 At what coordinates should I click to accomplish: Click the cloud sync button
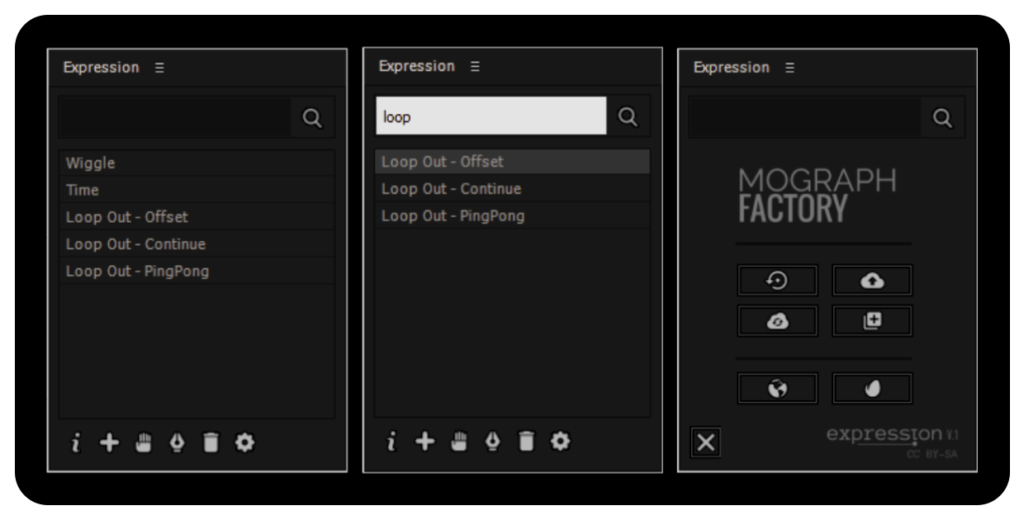tap(777, 321)
